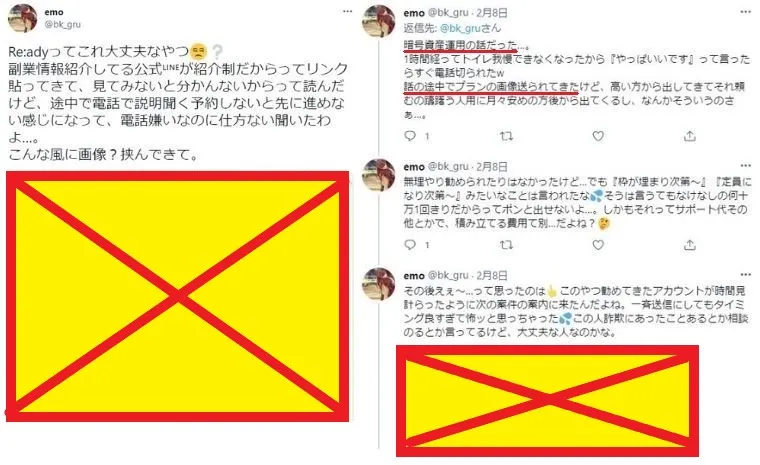Open crossed-out yellow image in last reply

547,401
